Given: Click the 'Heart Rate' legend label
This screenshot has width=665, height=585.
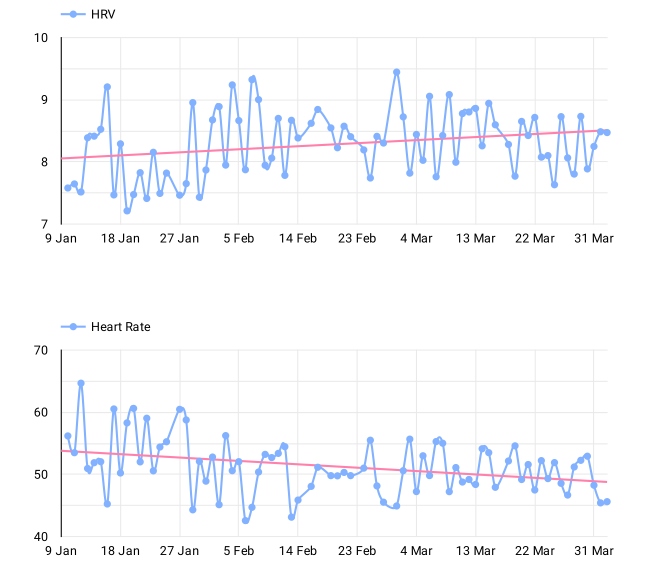Looking at the screenshot, I should point(121,327).
